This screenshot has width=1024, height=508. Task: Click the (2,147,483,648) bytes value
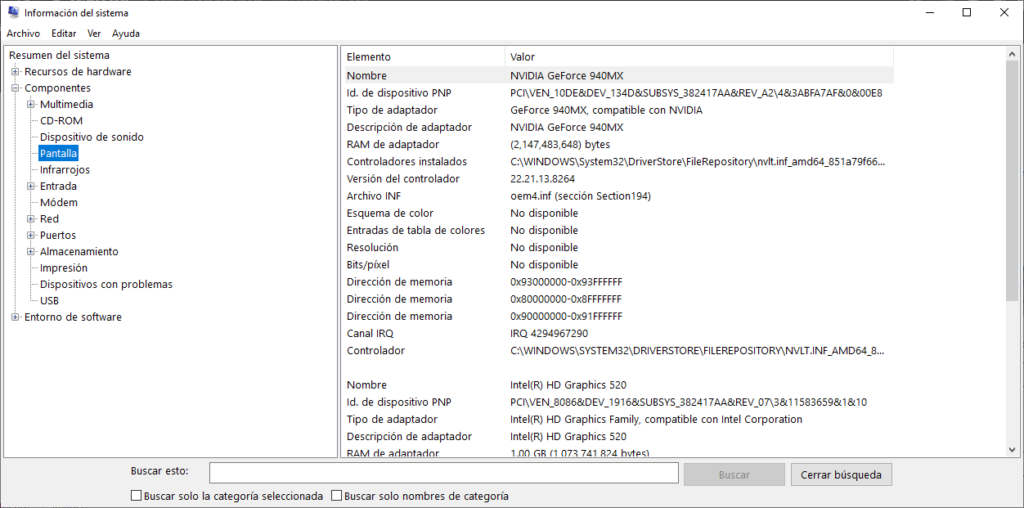(560, 144)
